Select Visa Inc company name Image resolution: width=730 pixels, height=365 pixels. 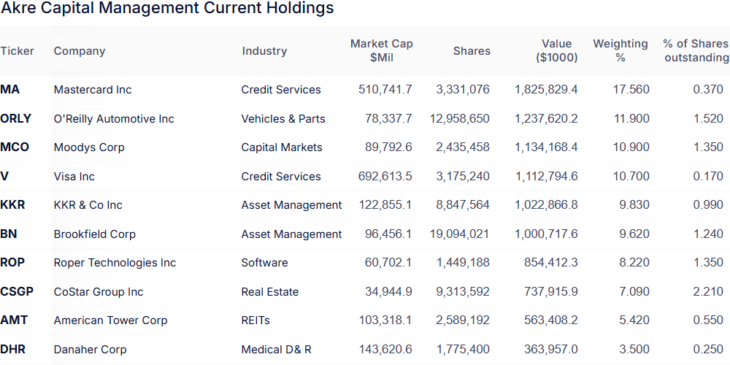(74, 176)
